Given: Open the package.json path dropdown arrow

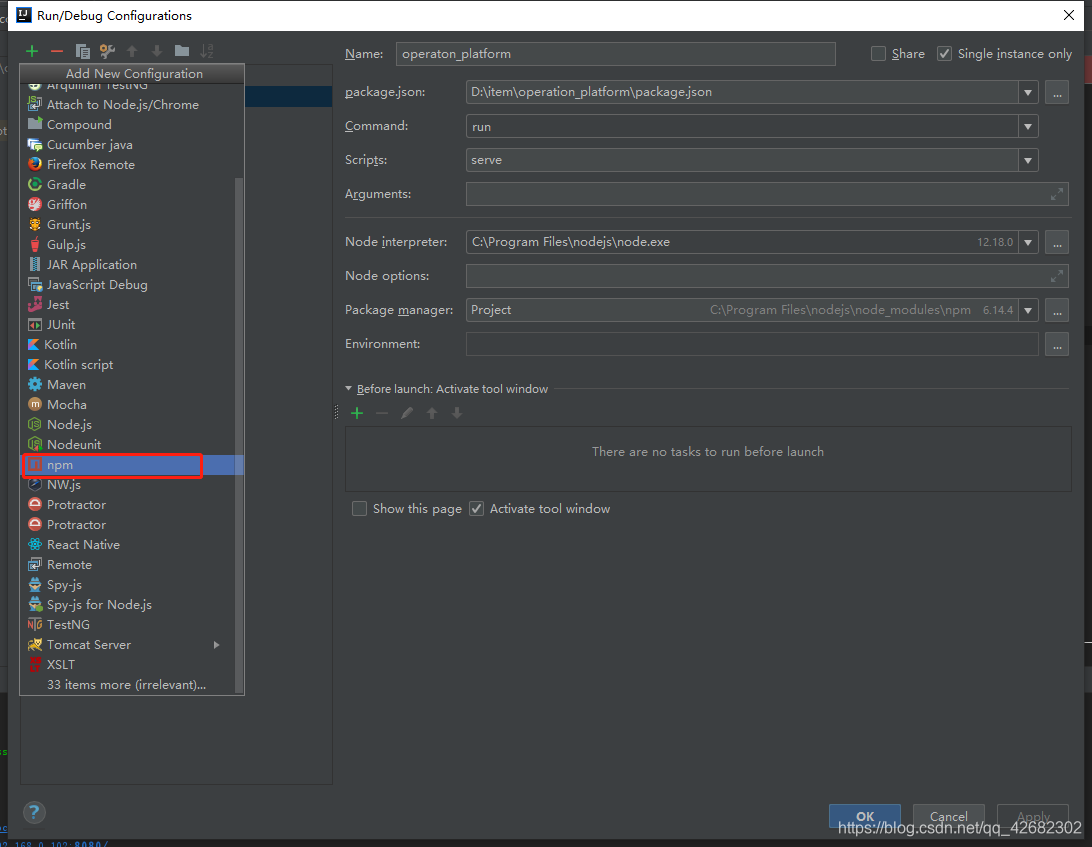Looking at the screenshot, I should 1028,92.
